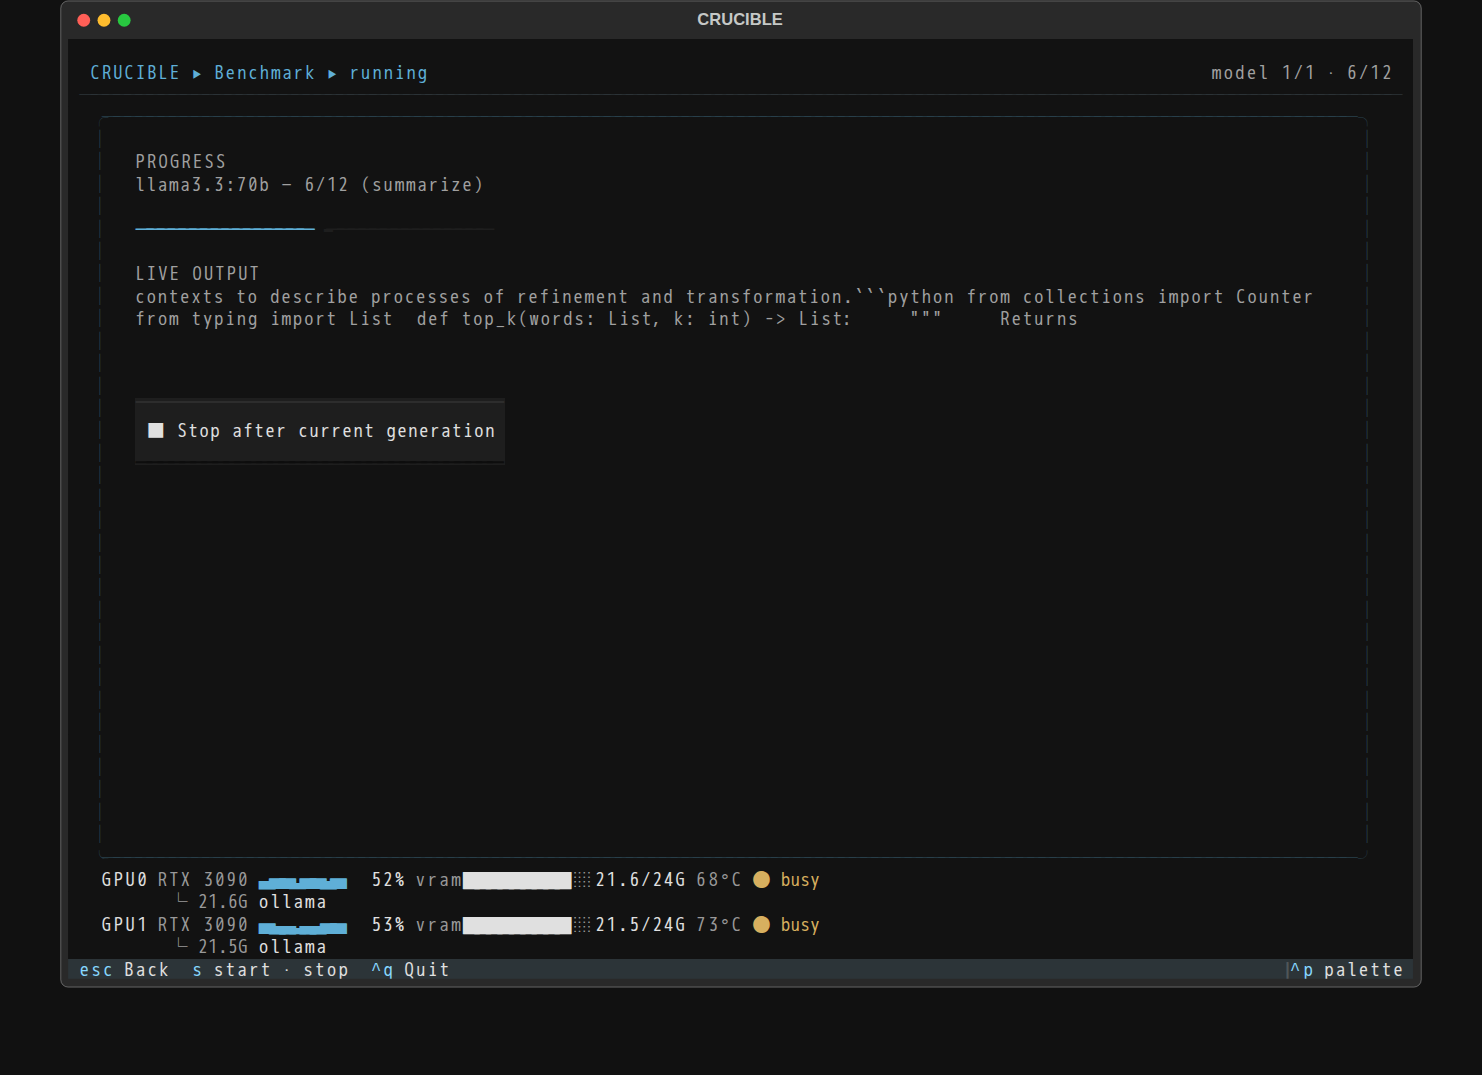Image resolution: width=1482 pixels, height=1075 pixels.
Task: Click the GPU0 utilization sparkline
Action: tap(303, 882)
